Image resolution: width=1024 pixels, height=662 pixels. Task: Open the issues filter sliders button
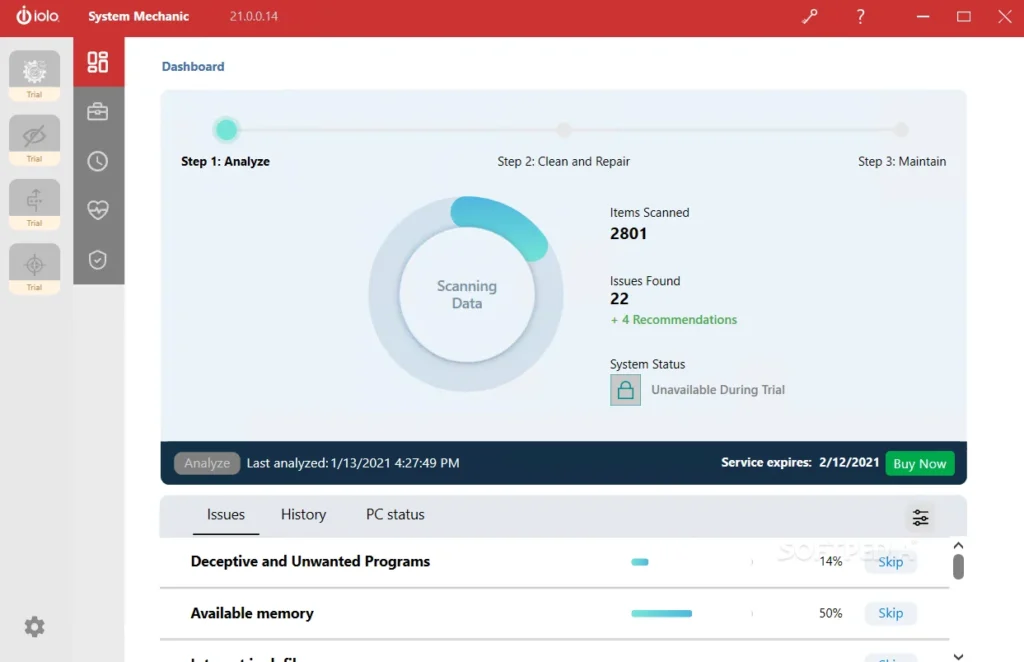coord(920,518)
